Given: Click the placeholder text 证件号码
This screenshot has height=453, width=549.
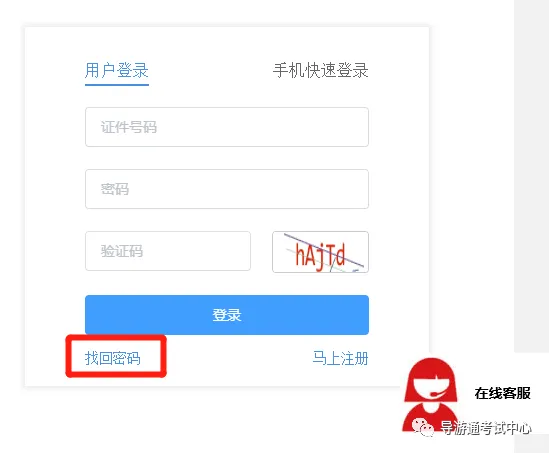Looking at the screenshot, I should [x=128, y=127].
